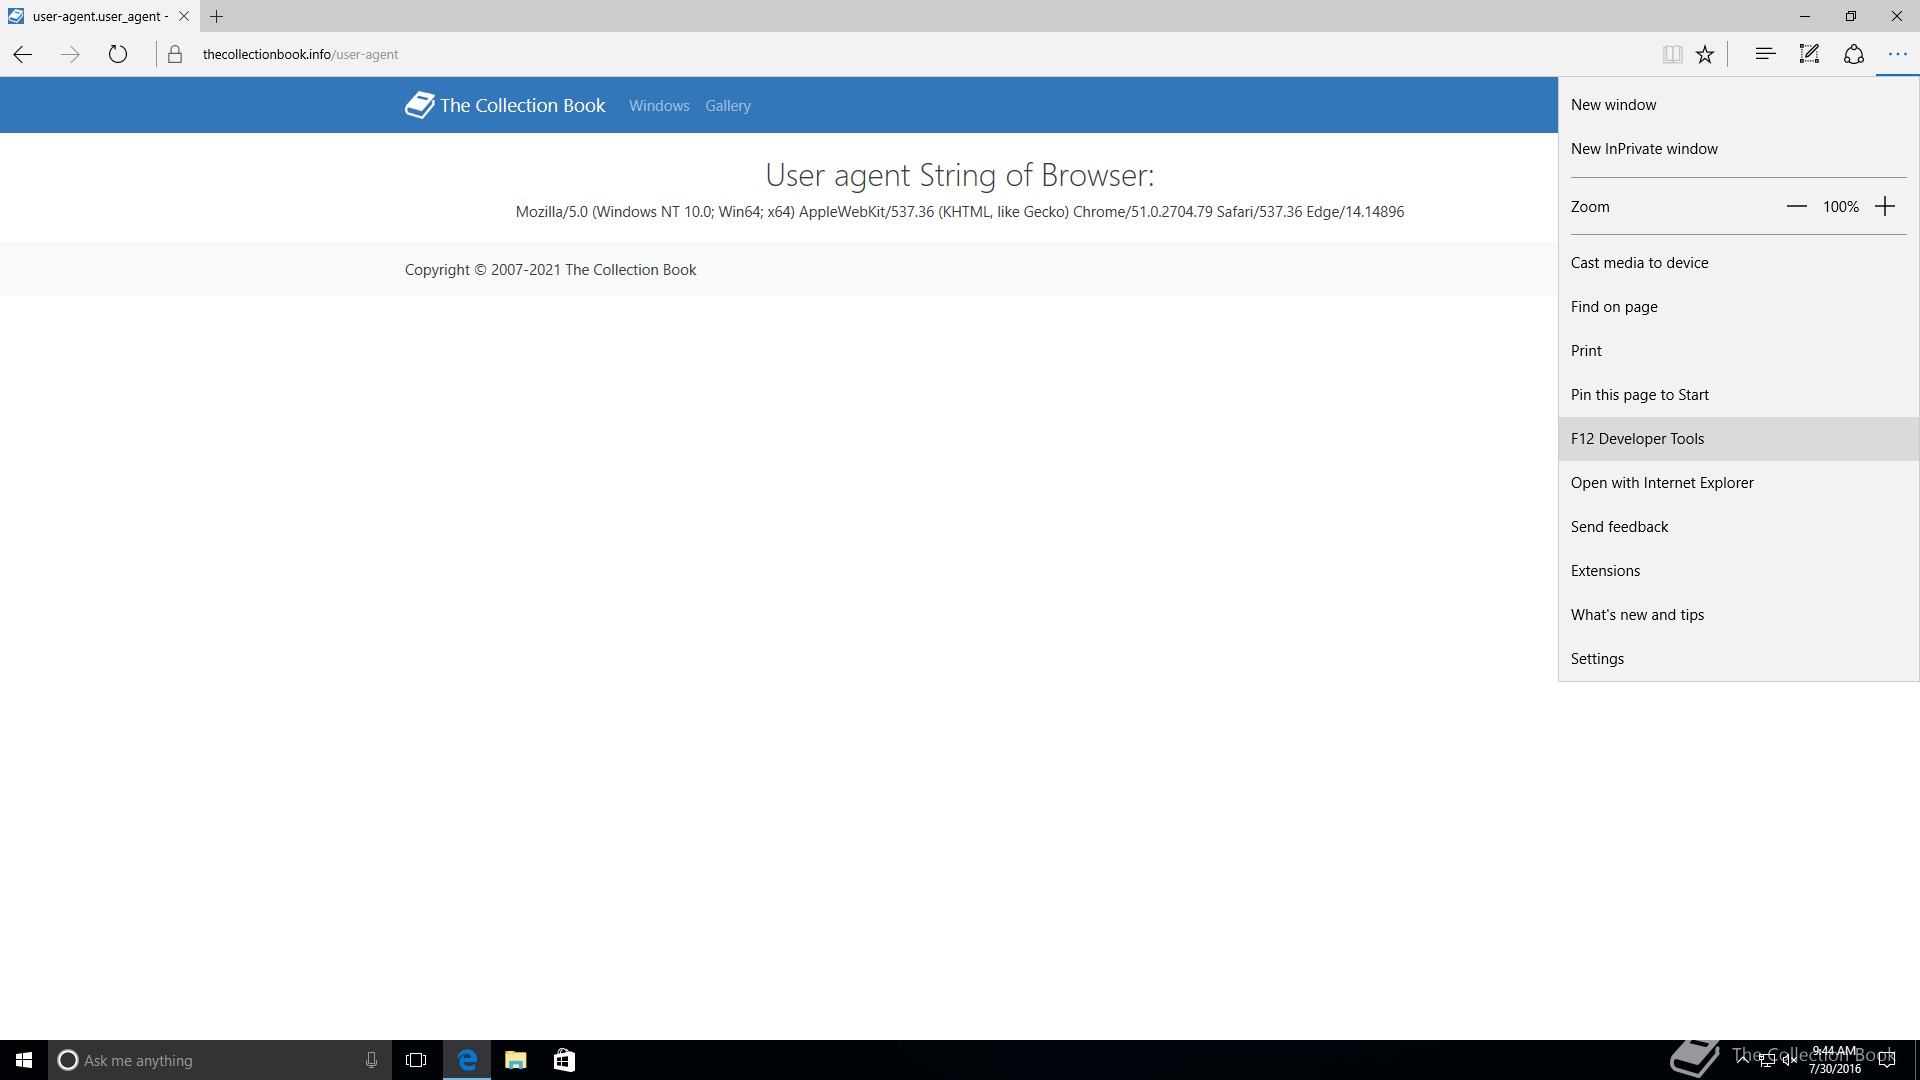Click the User agent String heading
The height and width of the screenshot is (1080, 1920).
(960, 175)
